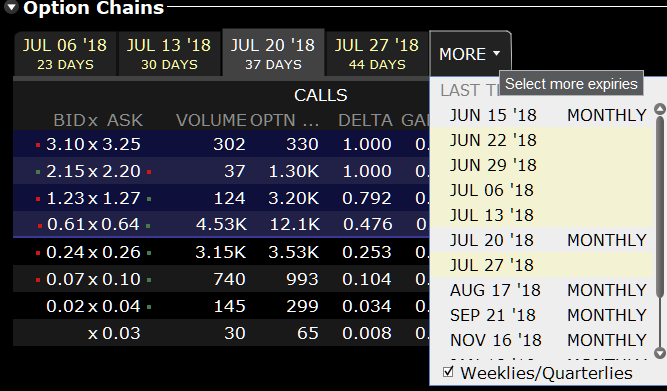Click delta value 0.476
The width and height of the screenshot is (667, 391).
point(368,224)
